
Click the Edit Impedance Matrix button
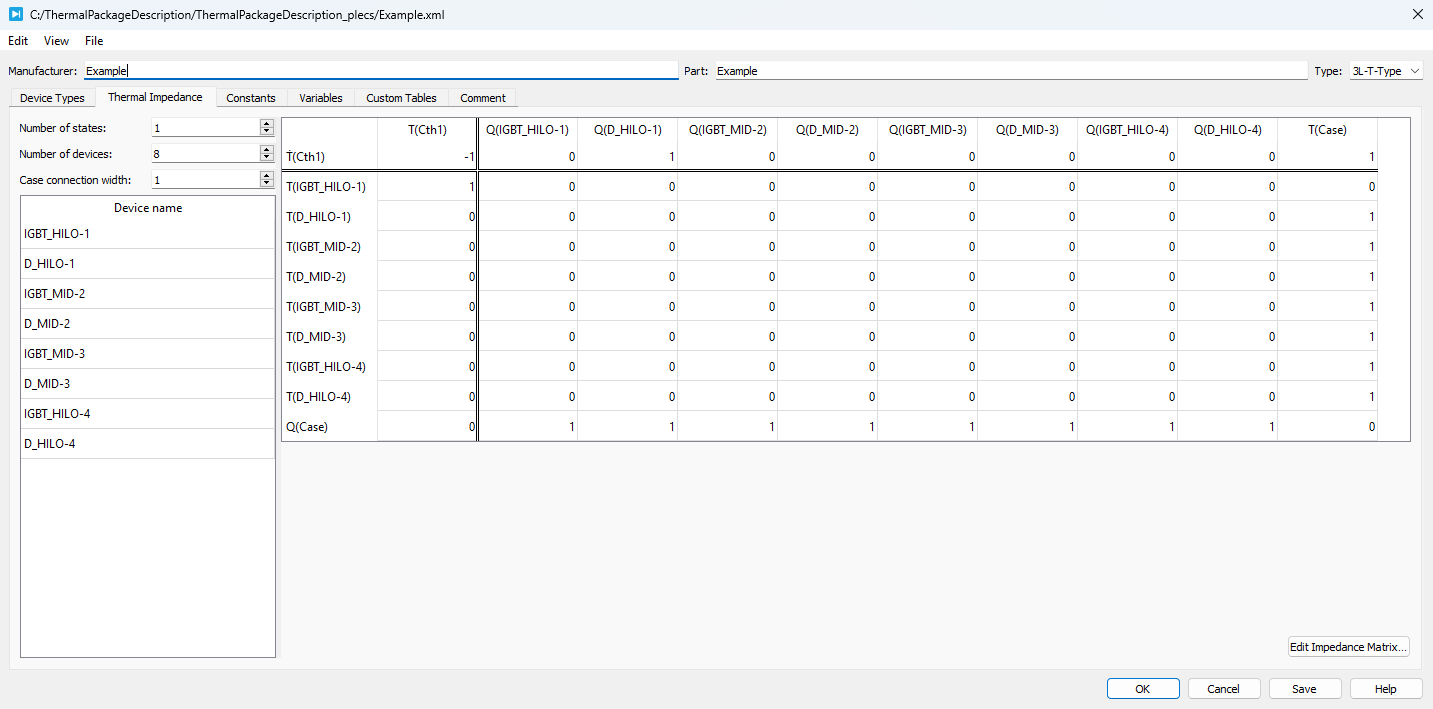coord(1348,647)
